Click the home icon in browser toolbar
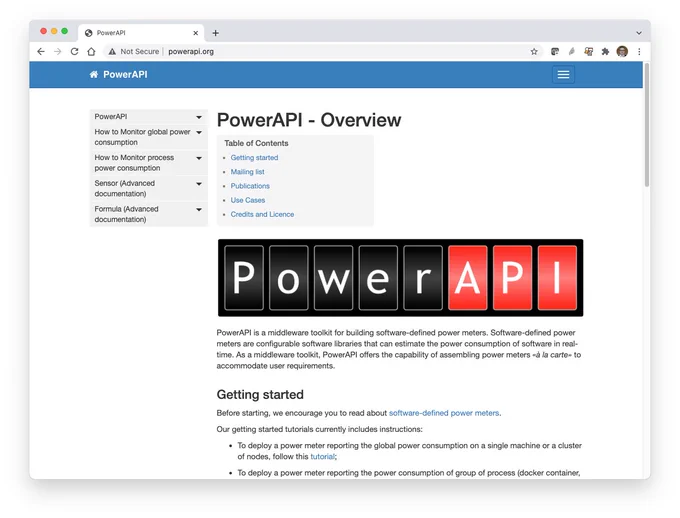680x518 pixels. click(x=91, y=52)
